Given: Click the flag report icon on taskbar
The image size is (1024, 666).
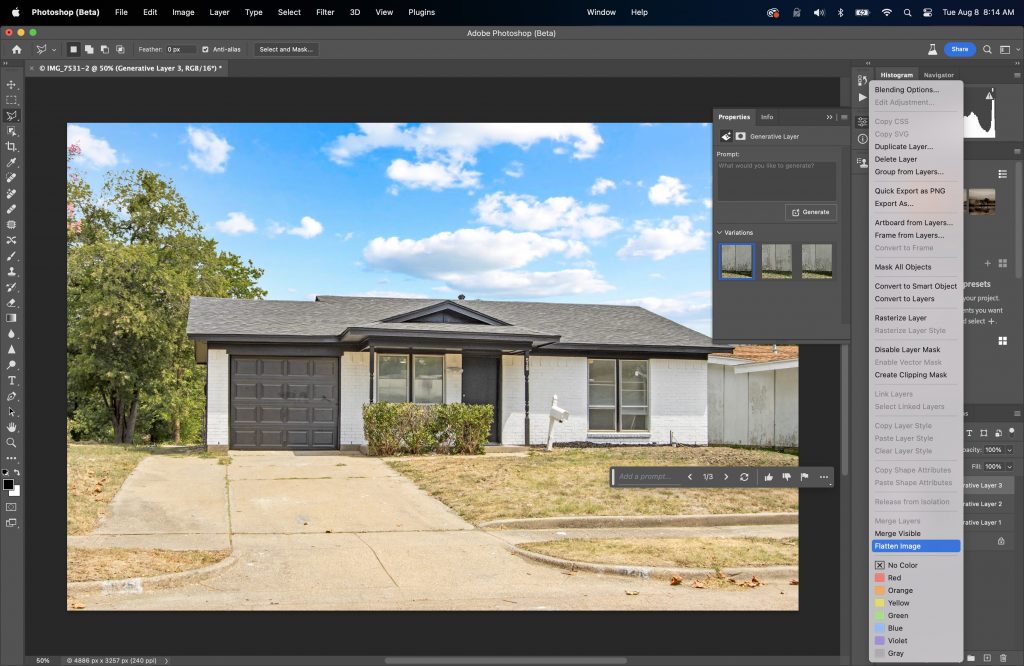Looking at the screenshot, I should pos(804,477).
